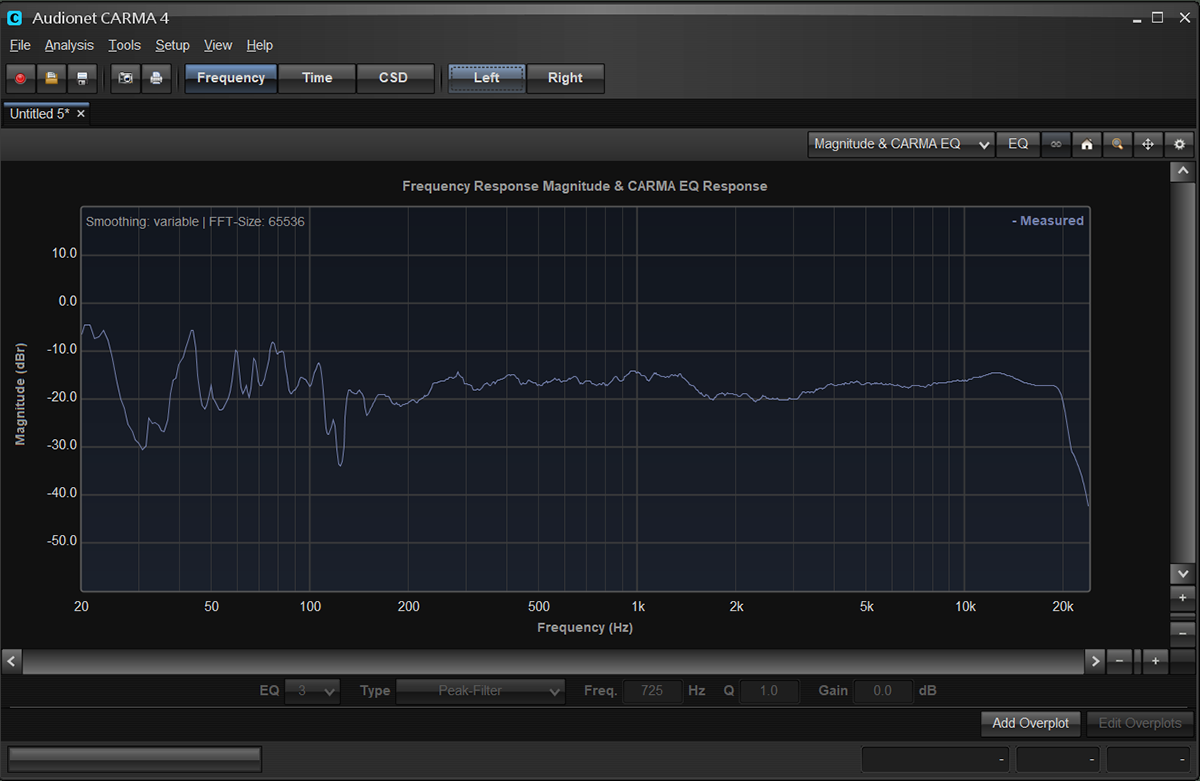
Task: Click the Add Overplot button
Action: pos(1031,722)
